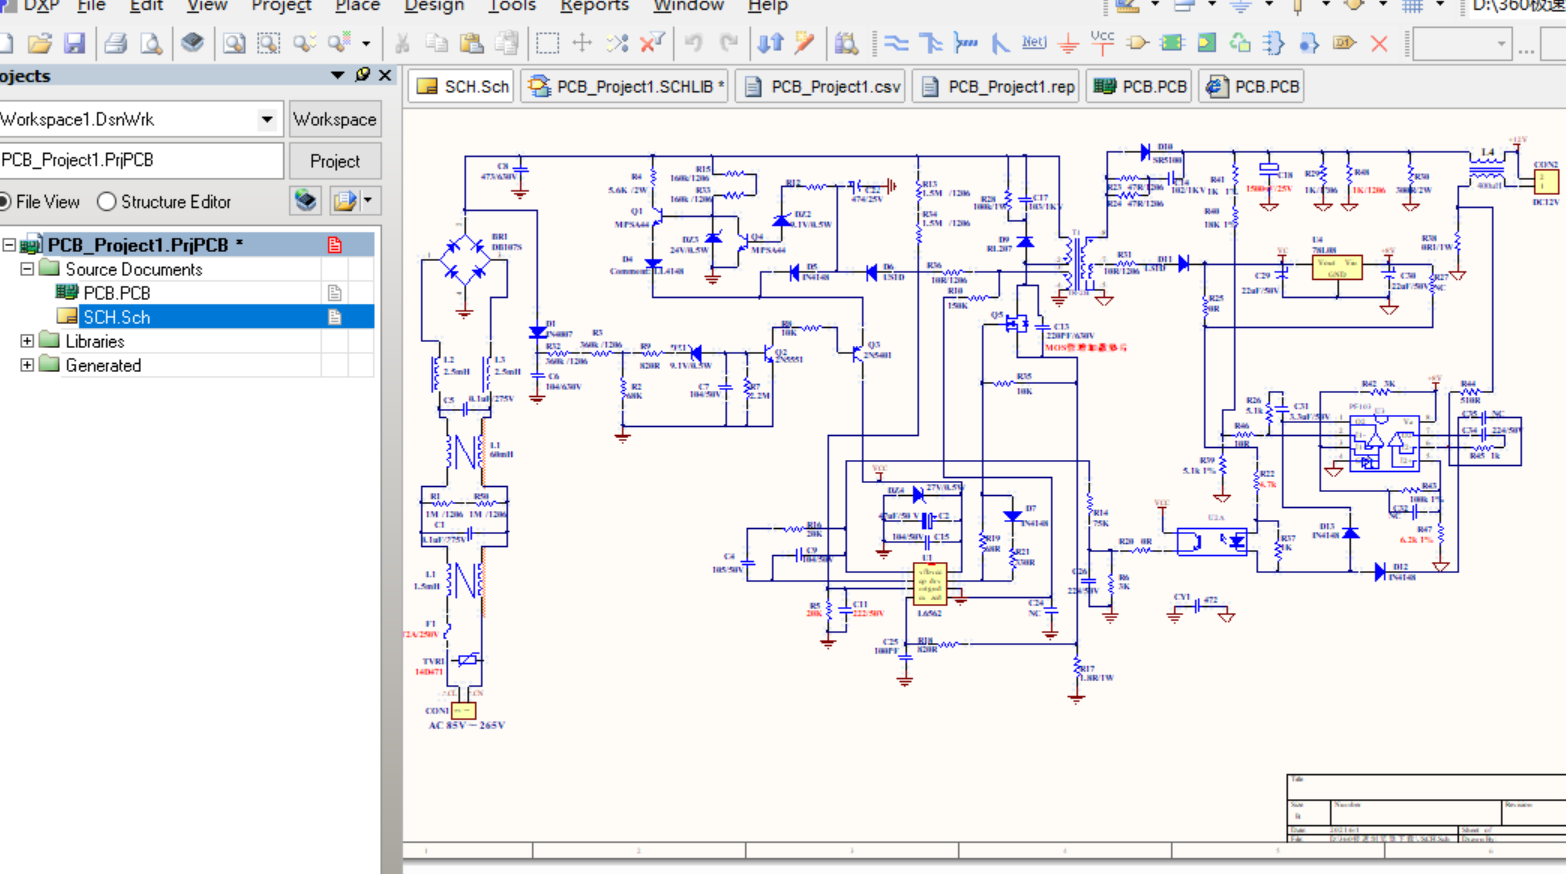Select the Place Bus Entry tool
Viewport: 1566px width, 874px height.
[x=1000, y=43]
